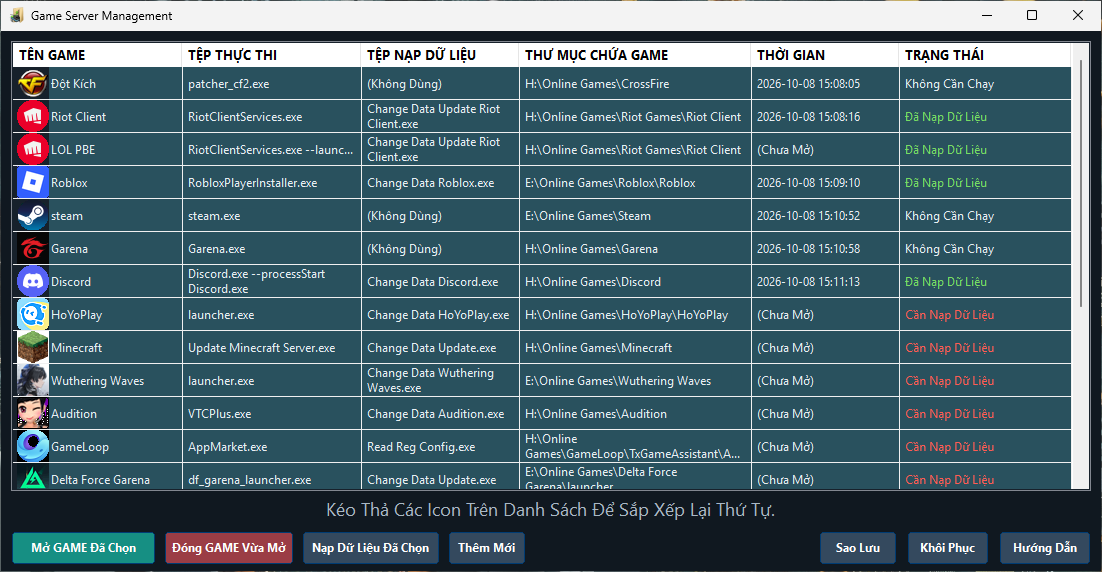The image size is (1102, 572).
Task: Click the steam.exe cell
Action: click(271, 216)
